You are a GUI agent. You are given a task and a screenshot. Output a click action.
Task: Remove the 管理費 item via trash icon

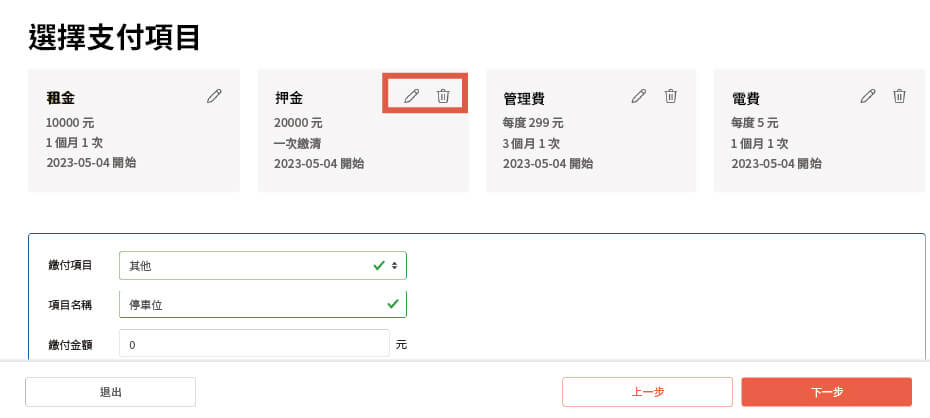pos(670,96)
